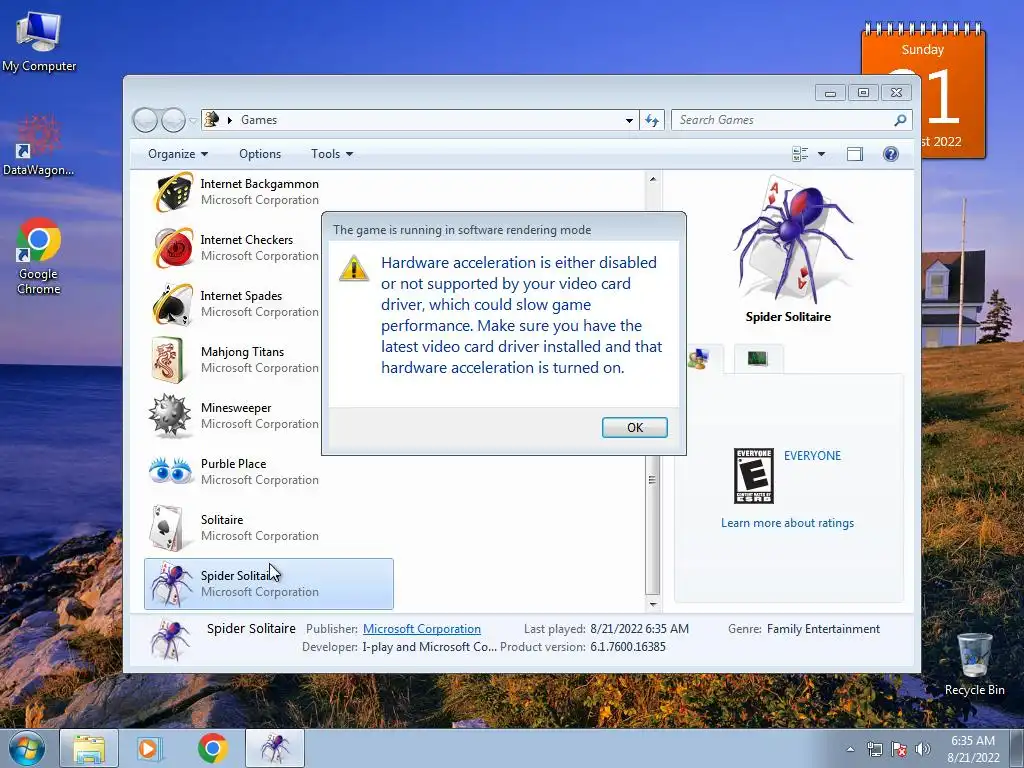Toggle the preview pane button
The width and height of the screenshot is (1024, 768).
coord(855,154)
